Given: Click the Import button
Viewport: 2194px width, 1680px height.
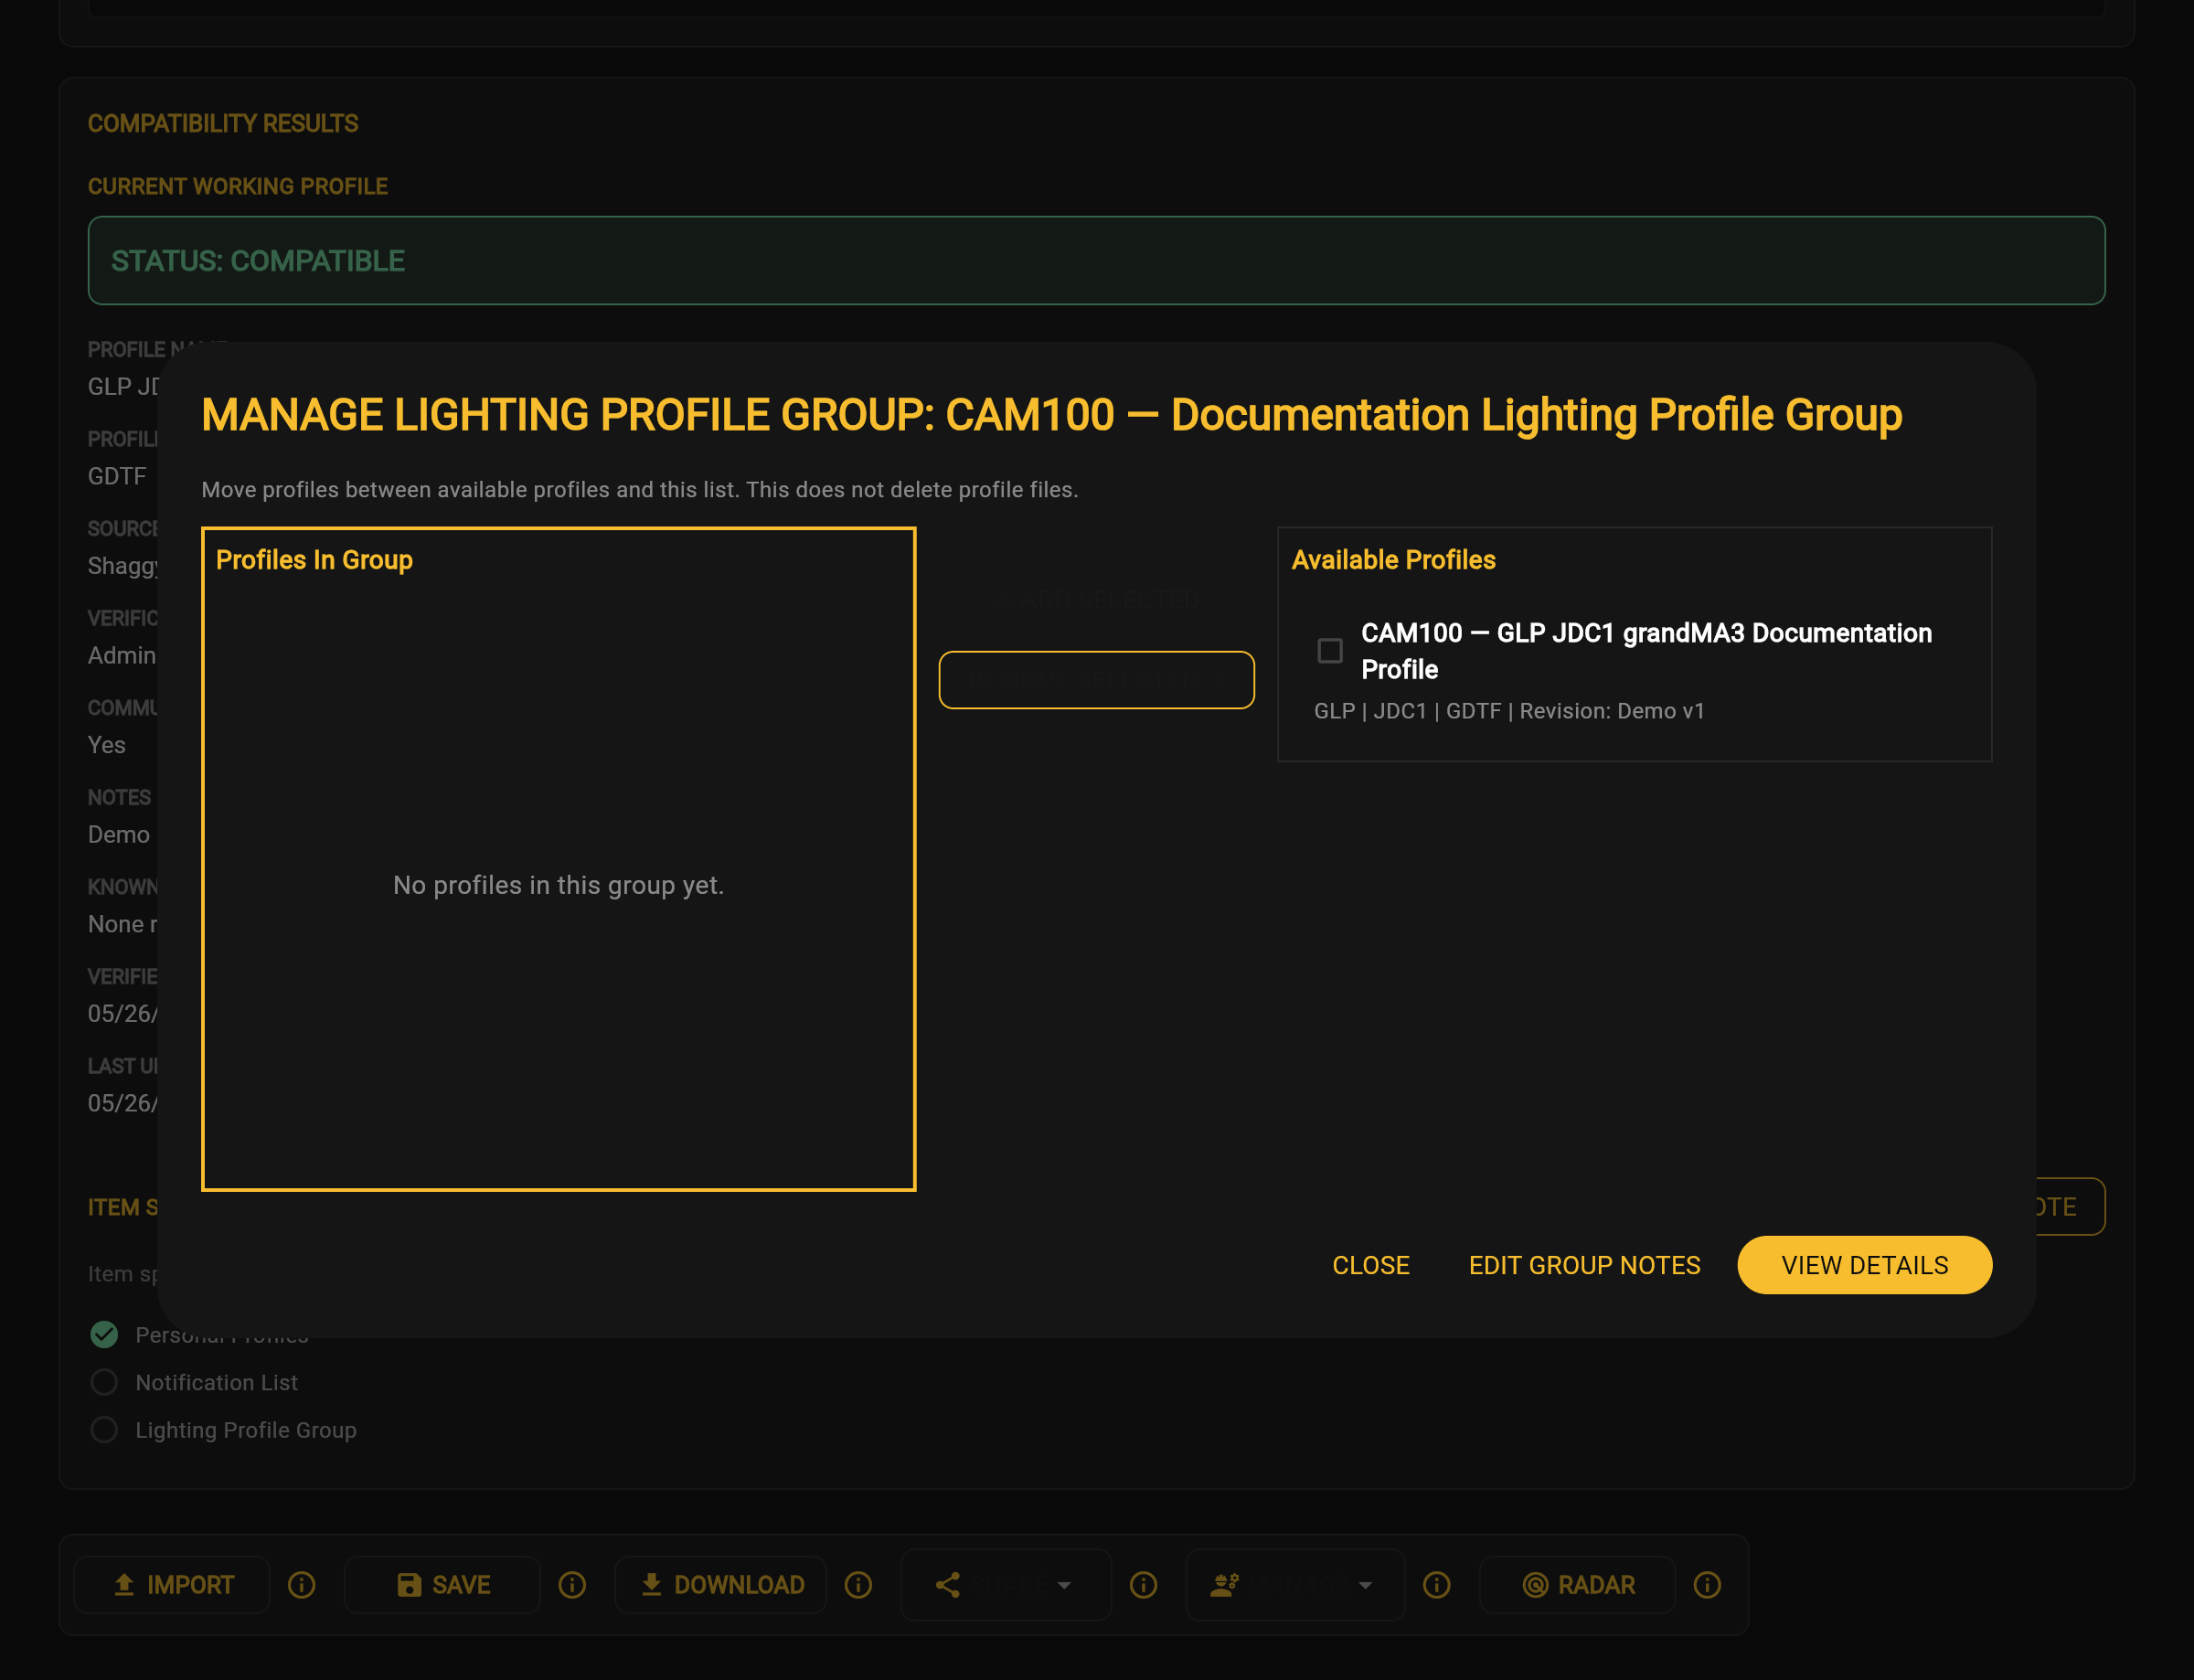Looking at the screenshot, I should tap(172, 1585).
